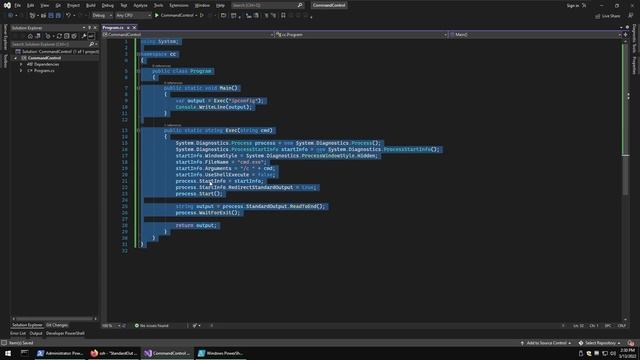Click Add to Source Control button
The width and height of the screenshot is (640, 360).
[545, 343]
